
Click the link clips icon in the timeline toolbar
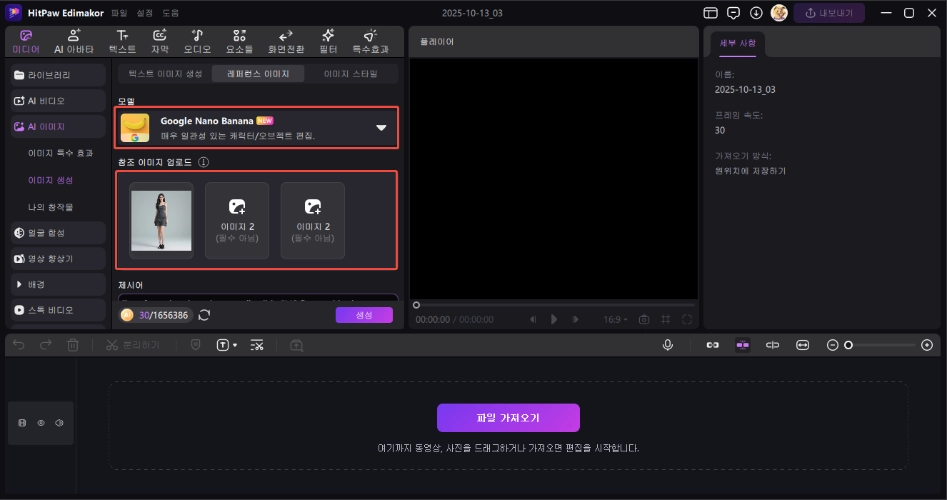point(713,345)
